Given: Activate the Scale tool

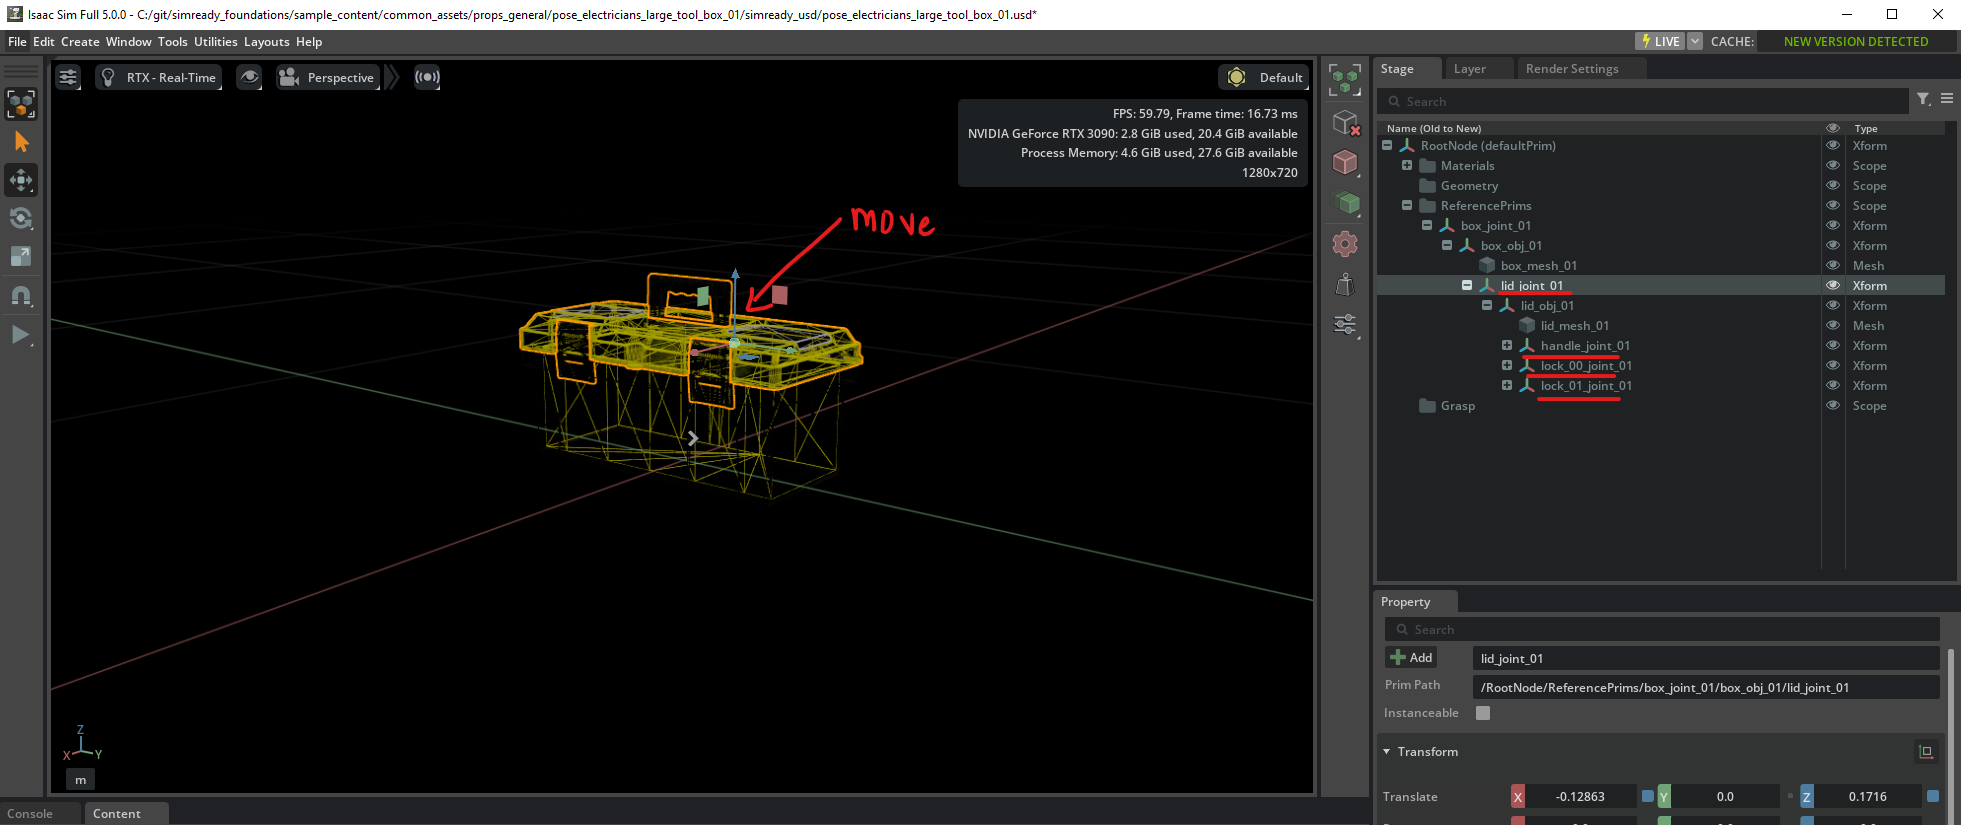Looking at the screenshot, I should point(21,257).
